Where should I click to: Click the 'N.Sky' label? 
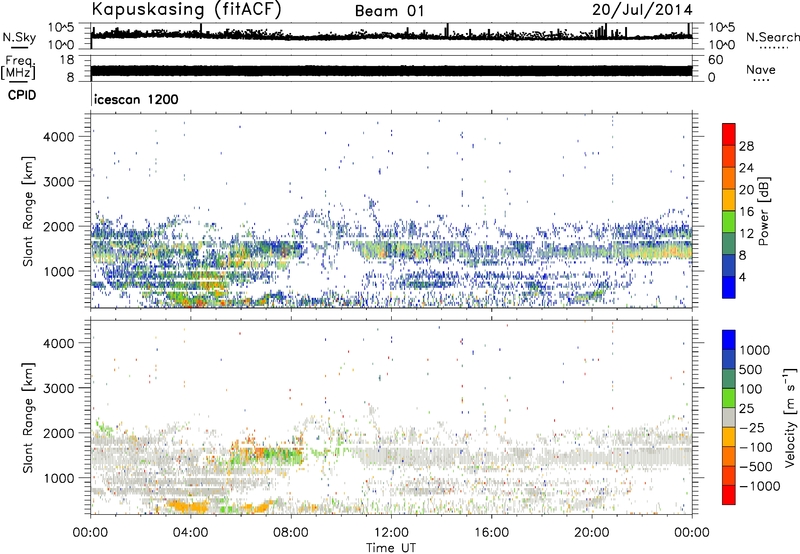19,37
